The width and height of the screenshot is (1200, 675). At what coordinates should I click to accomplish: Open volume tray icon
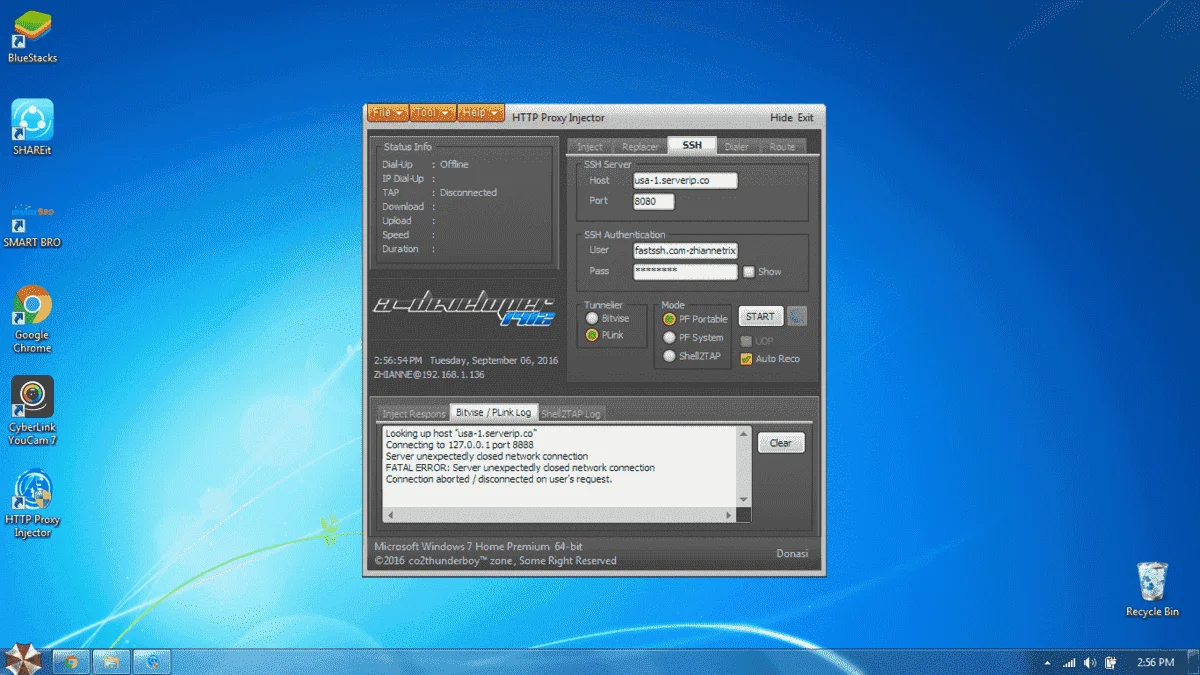point(1089,662)
